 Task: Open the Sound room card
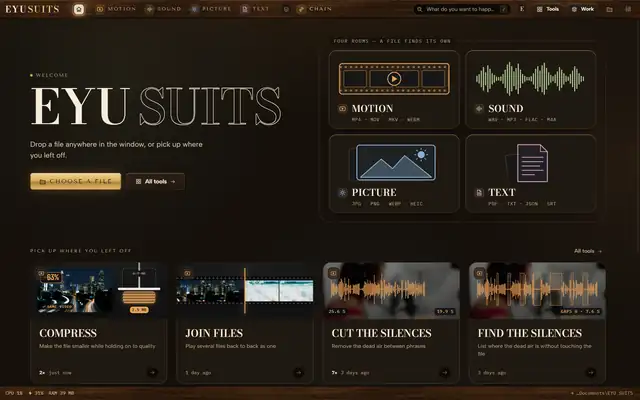coord(530,89)
